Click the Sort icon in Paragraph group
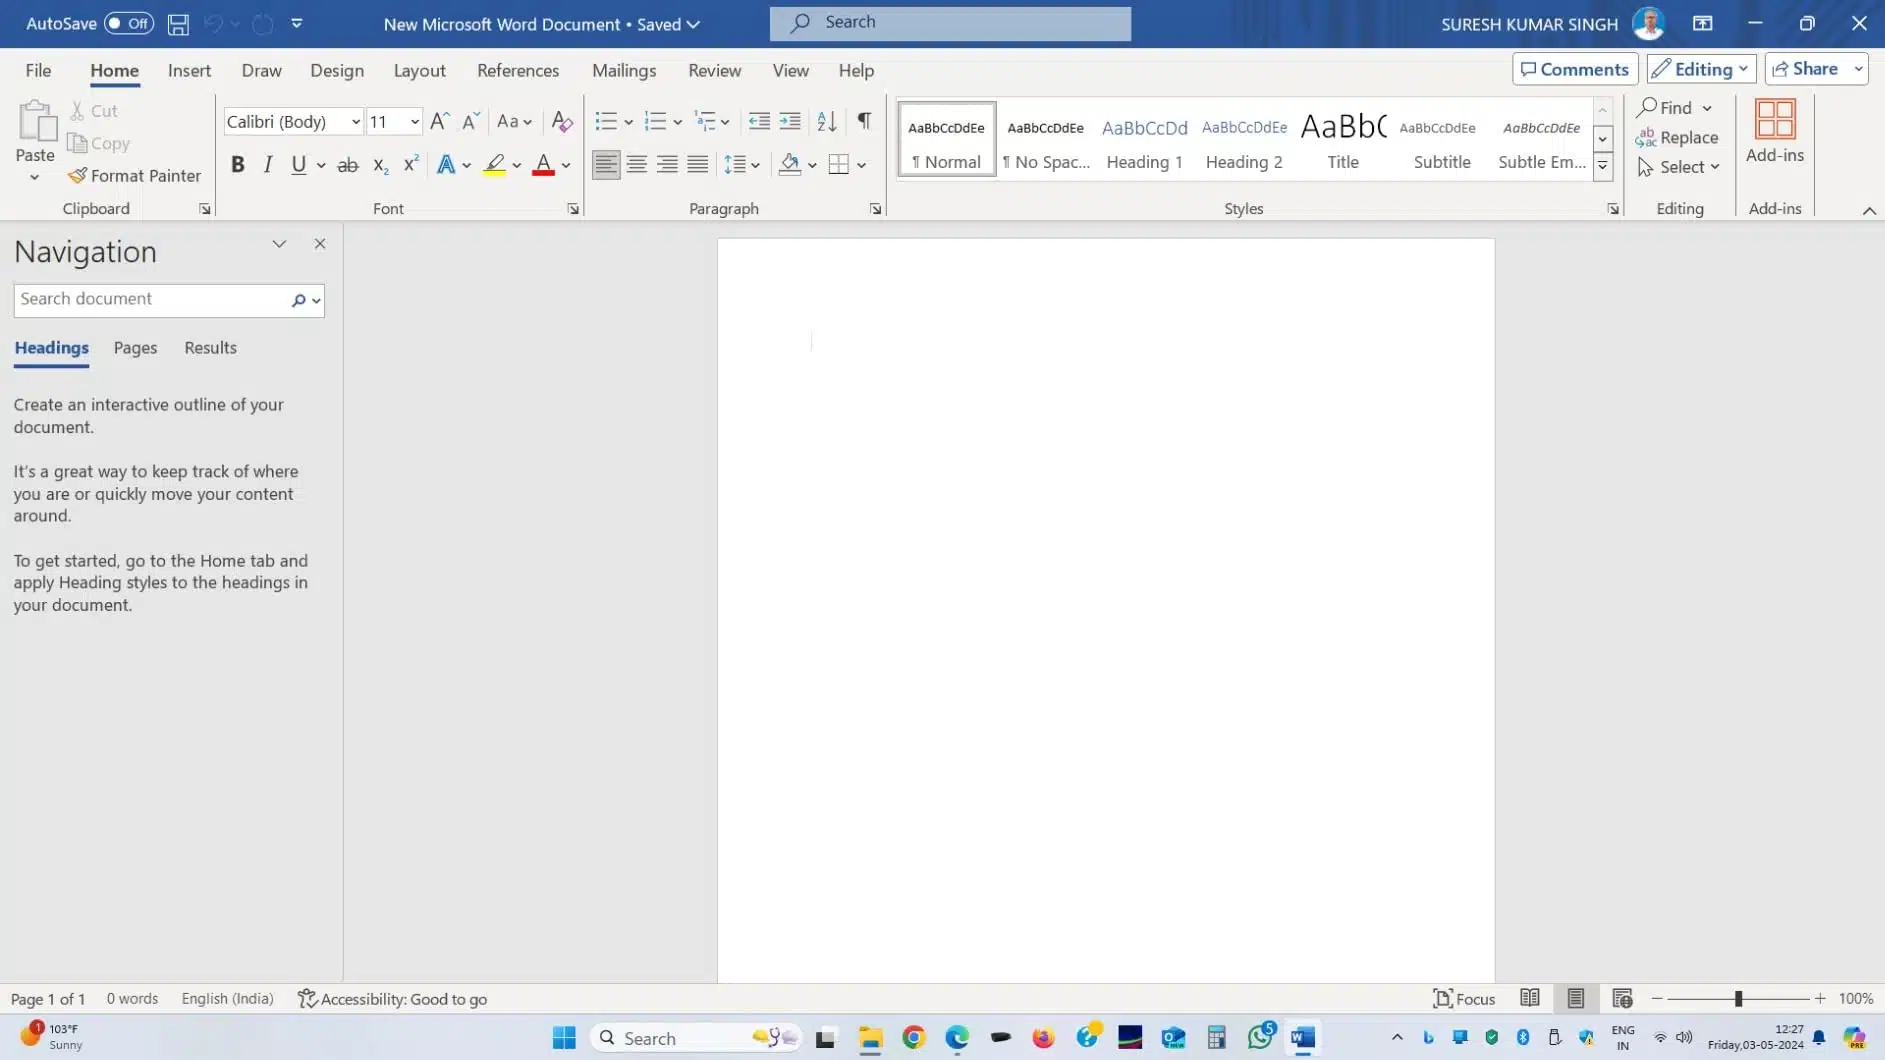Screen dimensions: 1885x1060 (x=825, y=121)
